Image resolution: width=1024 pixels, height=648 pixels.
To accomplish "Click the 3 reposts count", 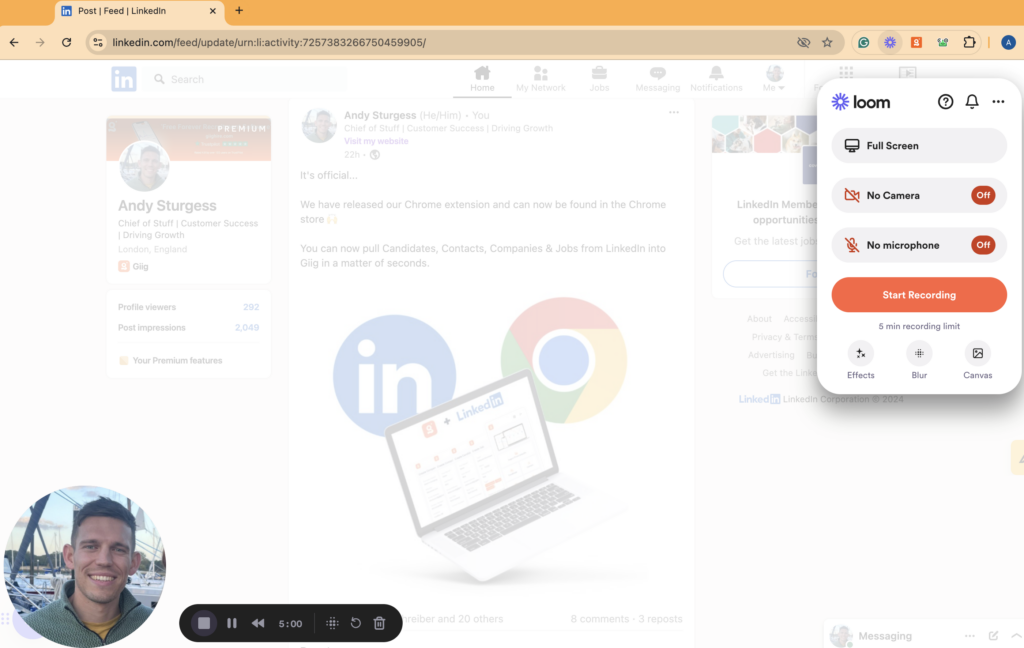I will click(x=660, y=619).
